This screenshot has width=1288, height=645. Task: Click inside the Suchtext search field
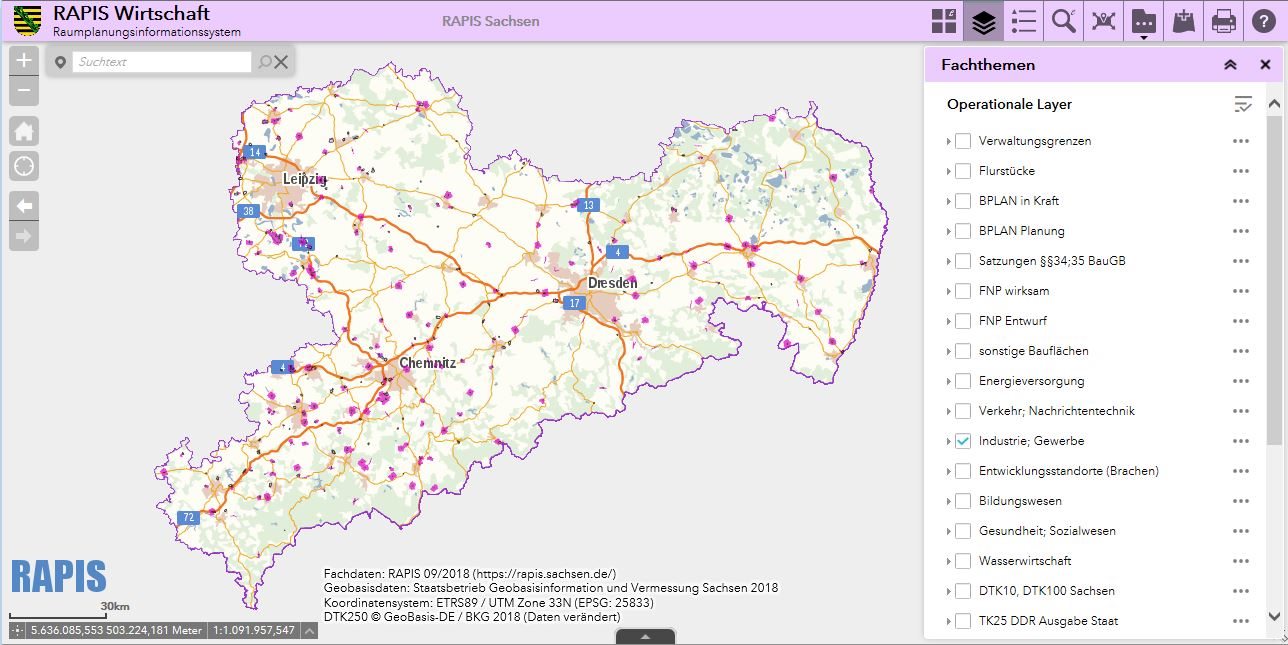pyautogui.click(x=162, y=62)
